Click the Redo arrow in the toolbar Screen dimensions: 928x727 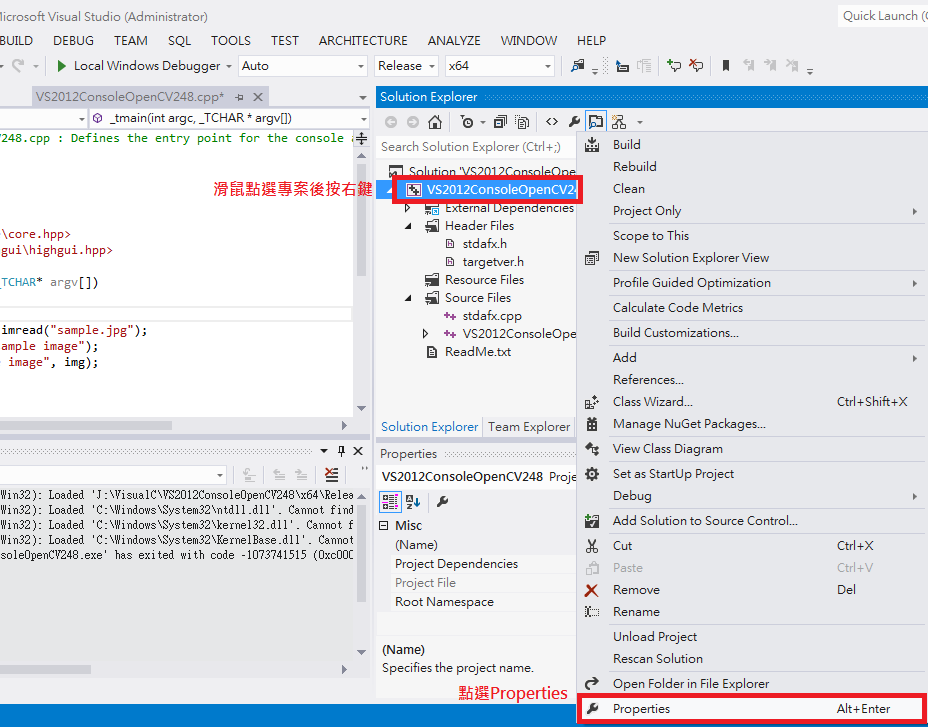coord(18,66)
